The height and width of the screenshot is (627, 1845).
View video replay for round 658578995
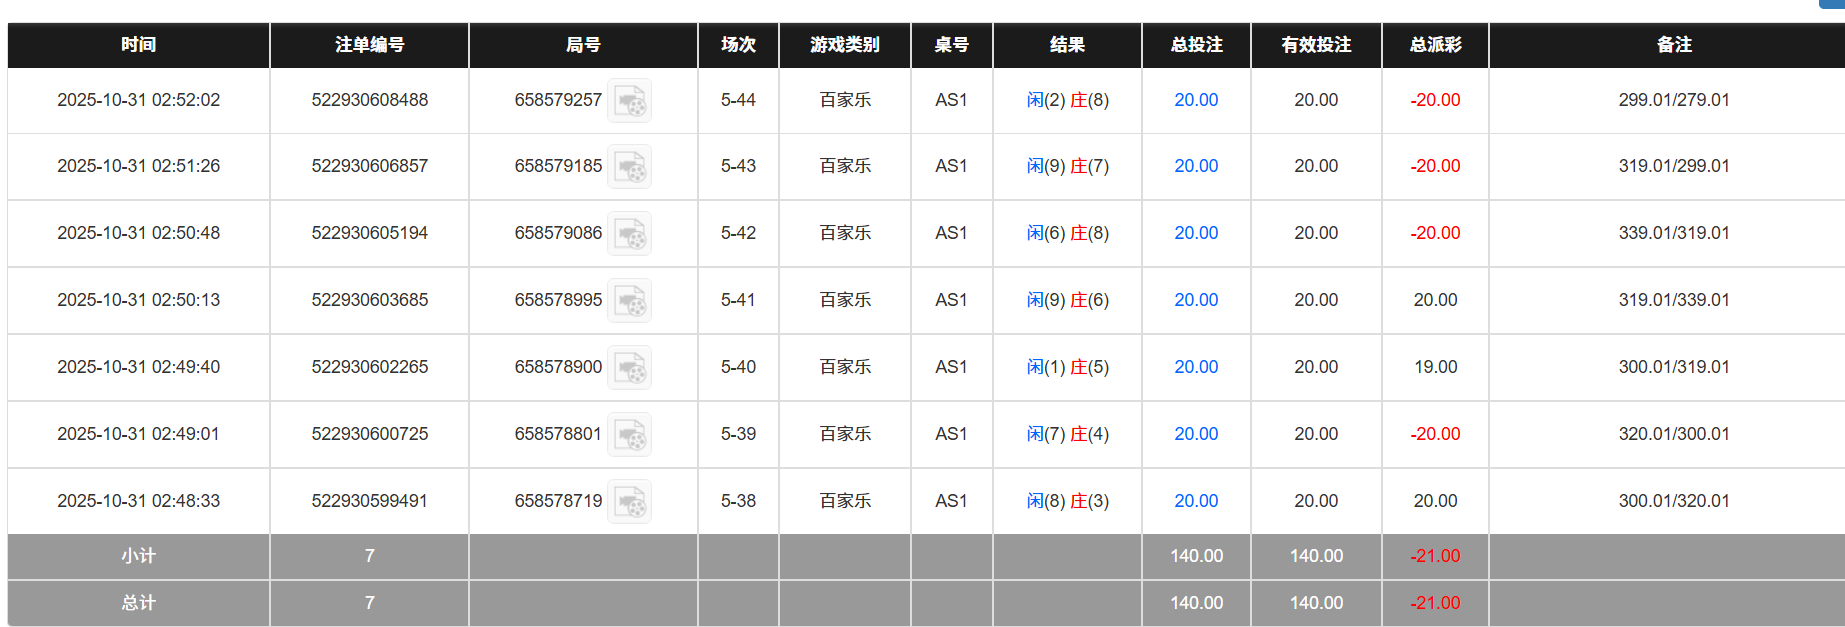click(x=630, y=301)
